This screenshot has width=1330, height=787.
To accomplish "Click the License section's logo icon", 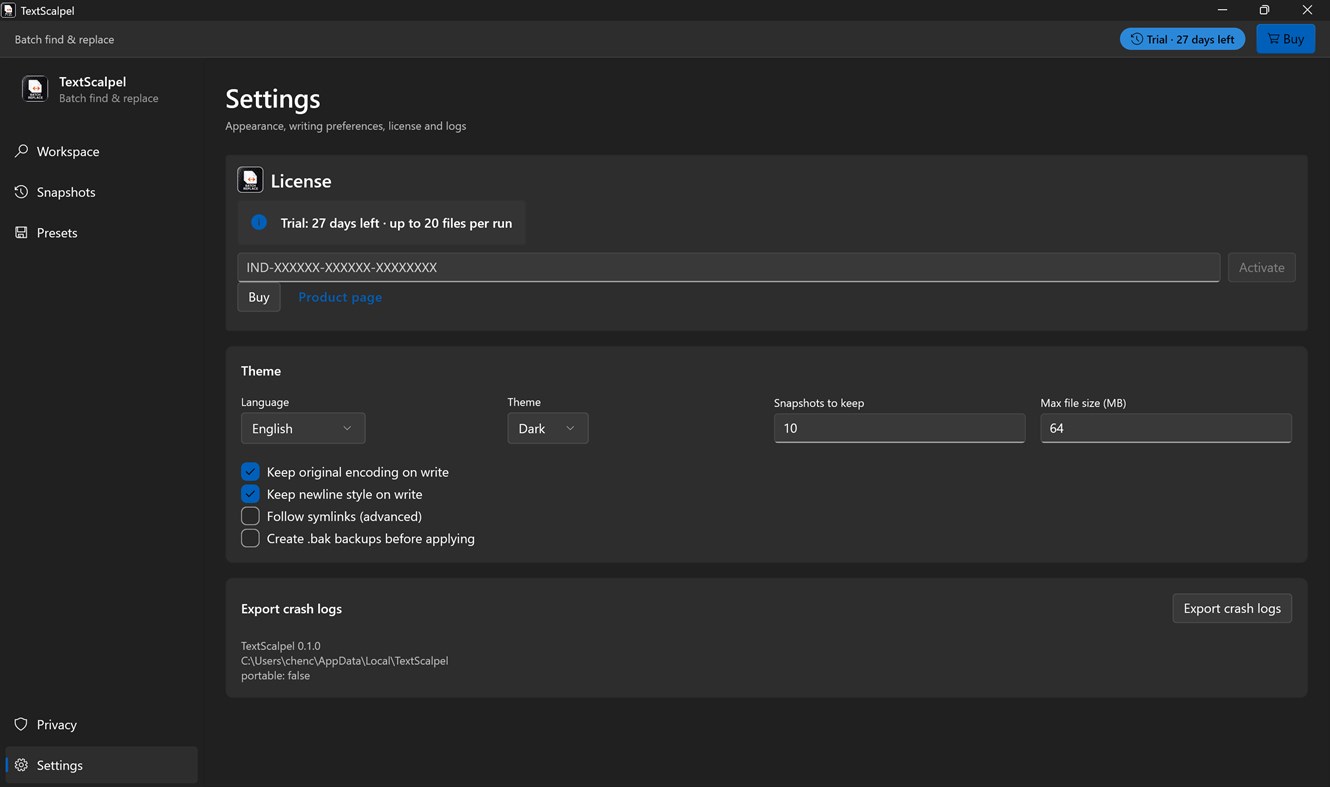I will pyautogui.click(x=250, y=180).
